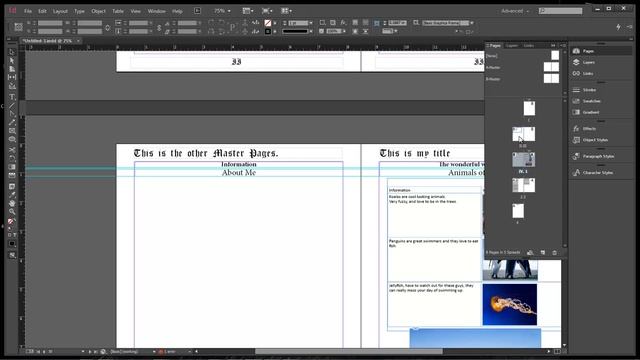Select the Hand tool
Screen dimensions: 640x360
click(x=12, y=203)
